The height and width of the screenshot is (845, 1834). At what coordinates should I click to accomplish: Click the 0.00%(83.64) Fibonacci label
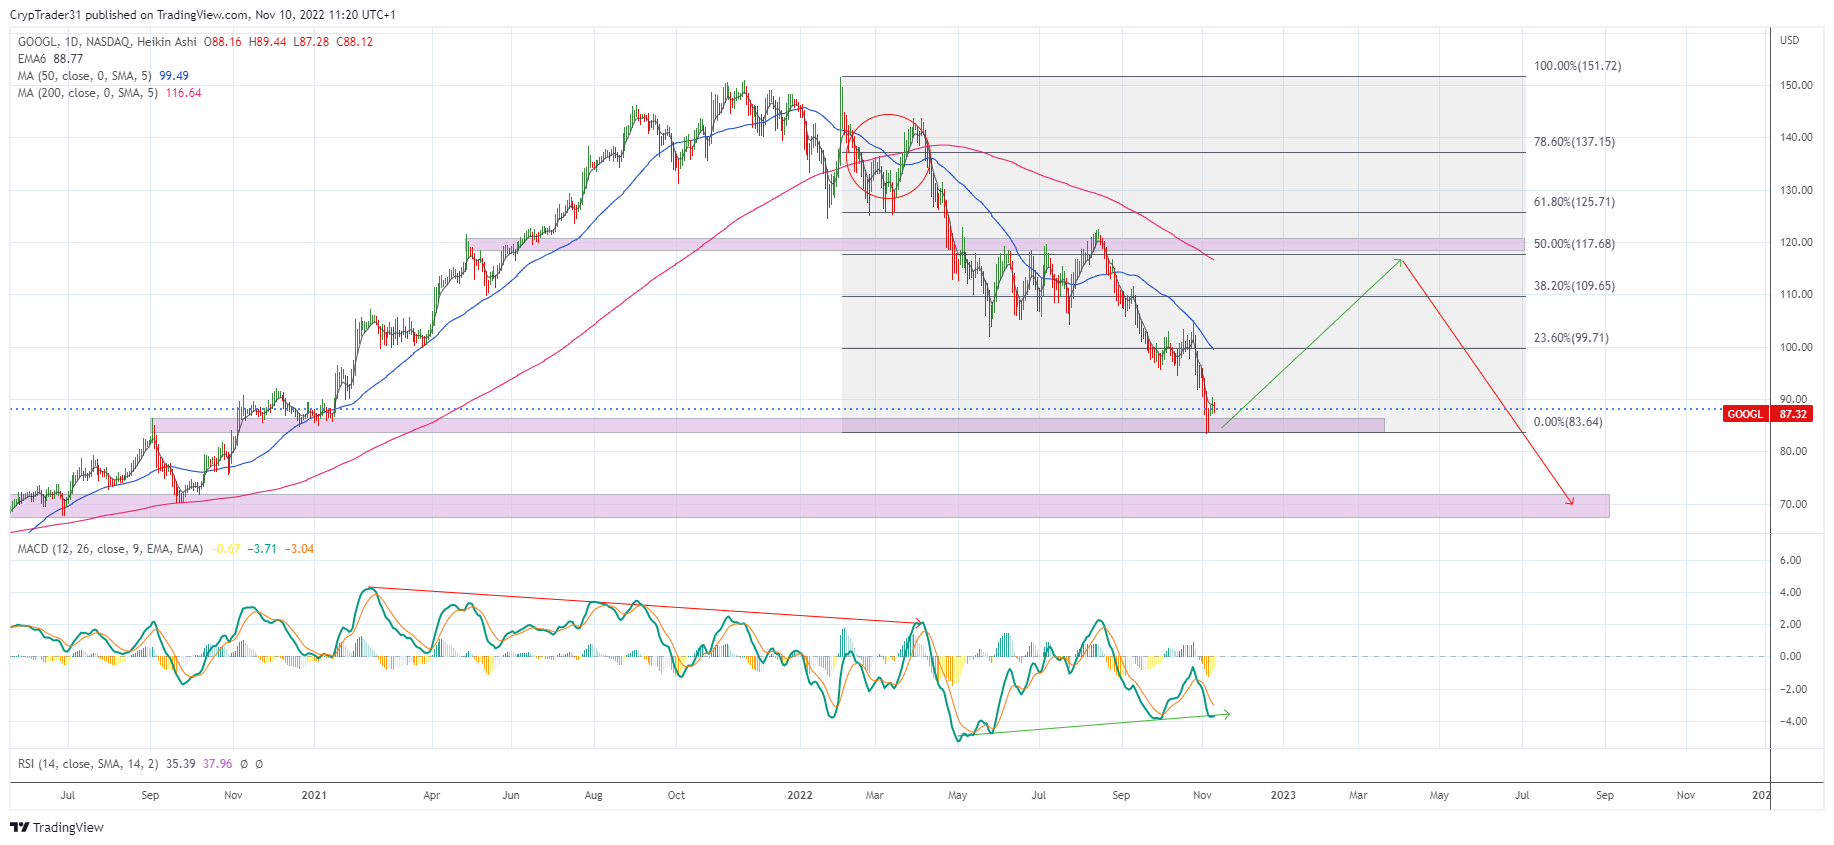[1568, 422]
